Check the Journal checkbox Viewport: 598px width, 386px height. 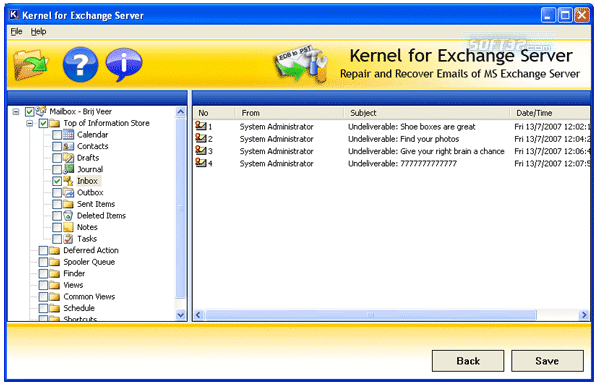click(x=57, y=169)
